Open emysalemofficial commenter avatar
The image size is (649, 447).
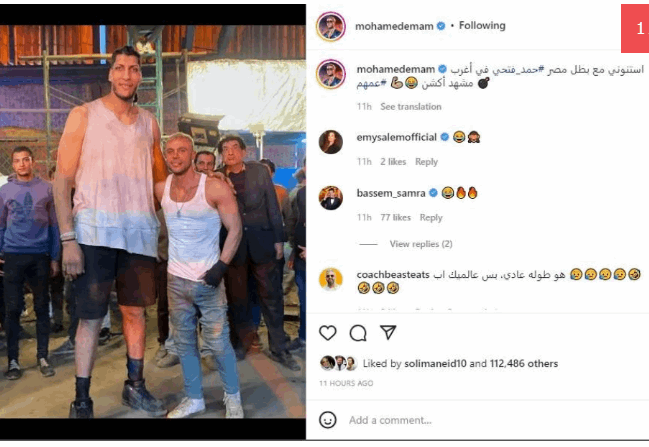[331, 142]
